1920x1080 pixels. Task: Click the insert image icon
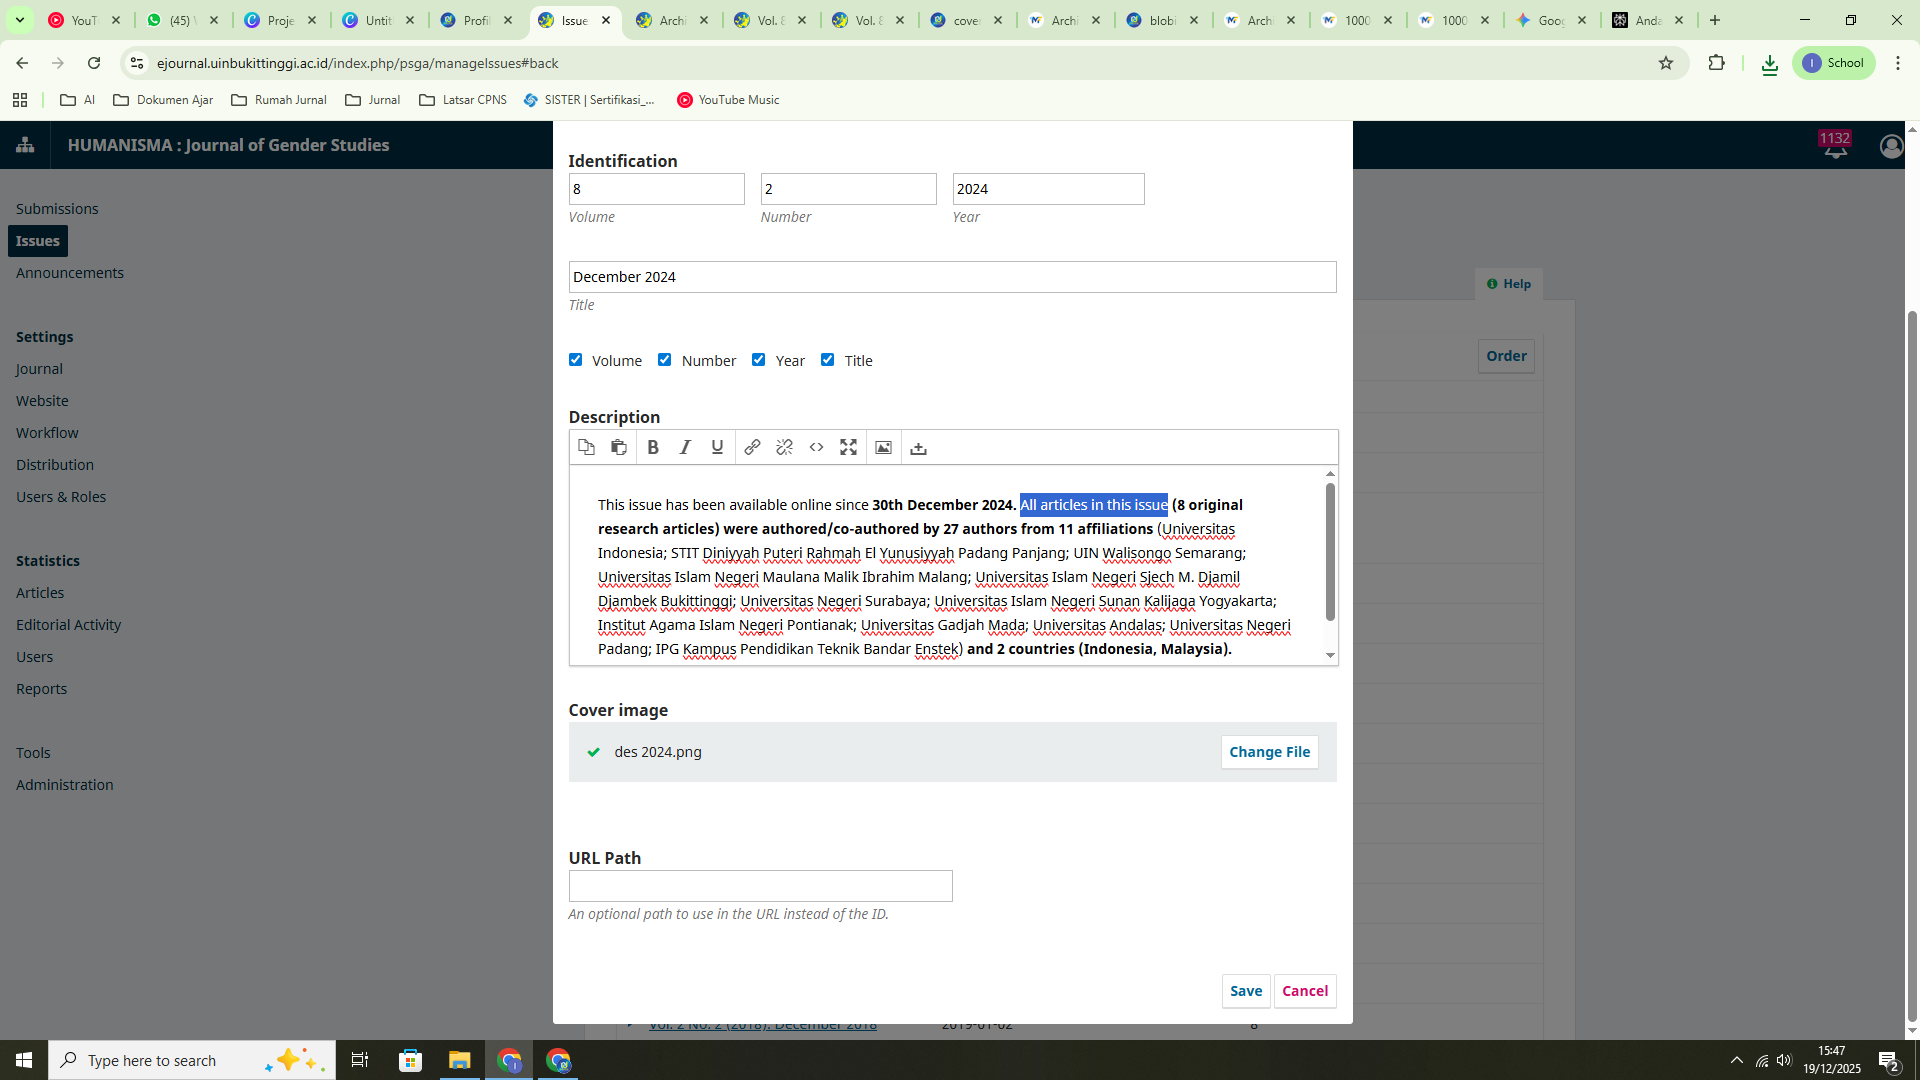click(883, 448)
